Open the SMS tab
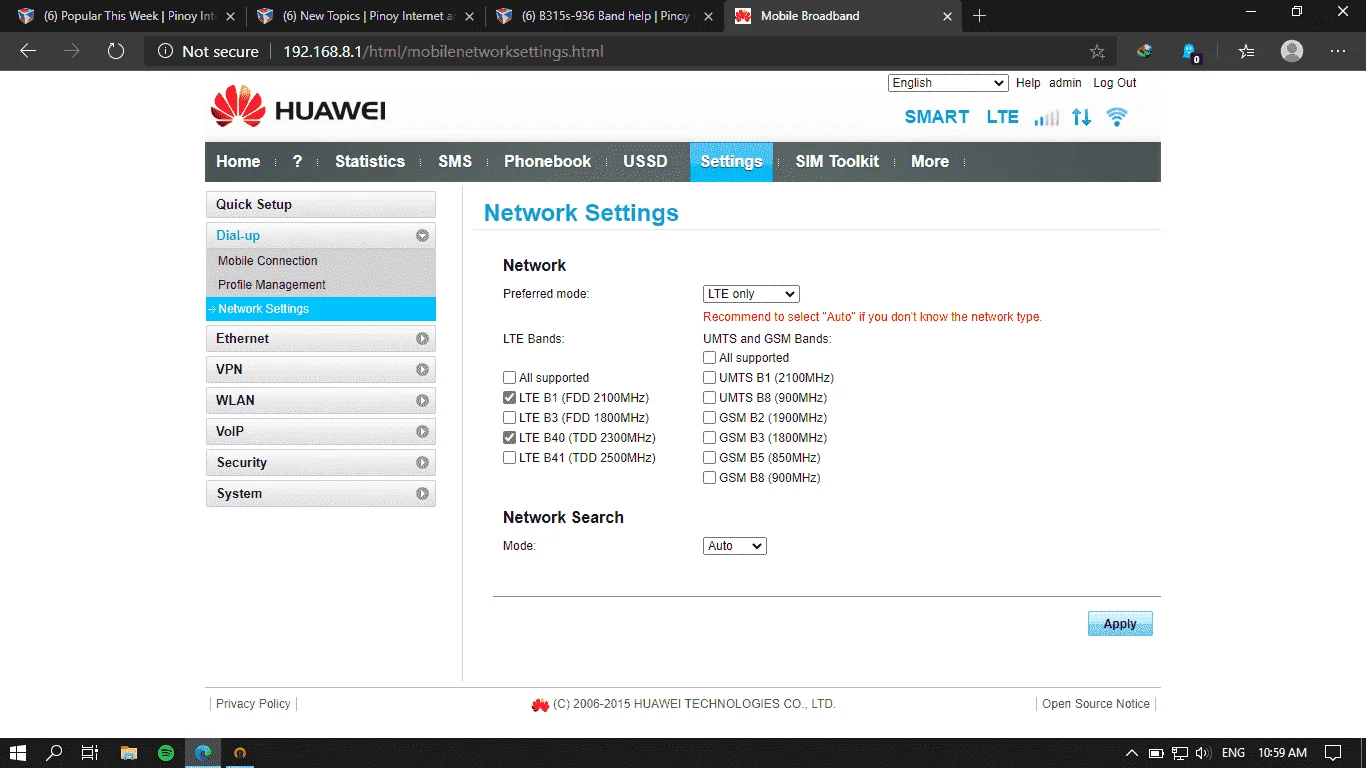 455,161
